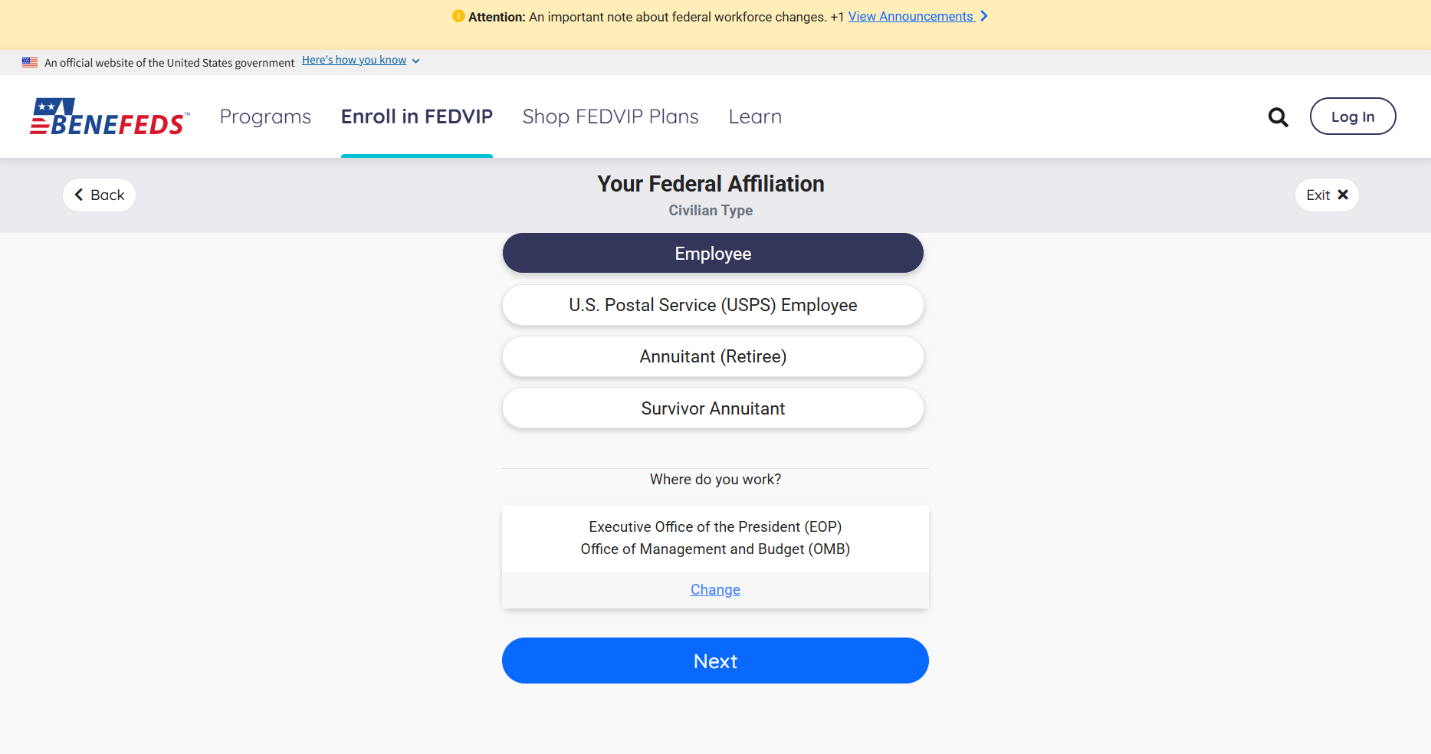This screenshot has height=754, width=1431.
Task: Select the Employee civilian type
Action: pos(712,254)
